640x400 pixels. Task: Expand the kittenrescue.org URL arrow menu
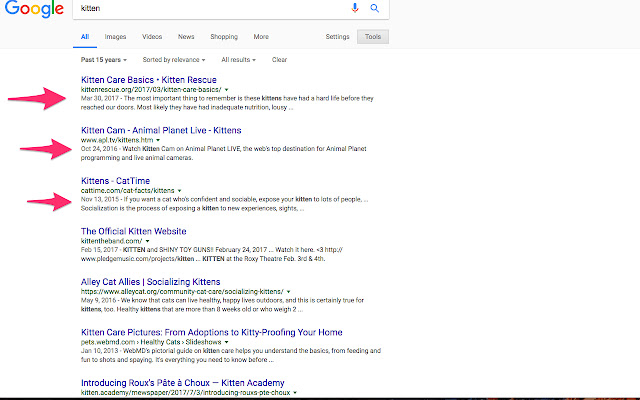coord(227,90)
